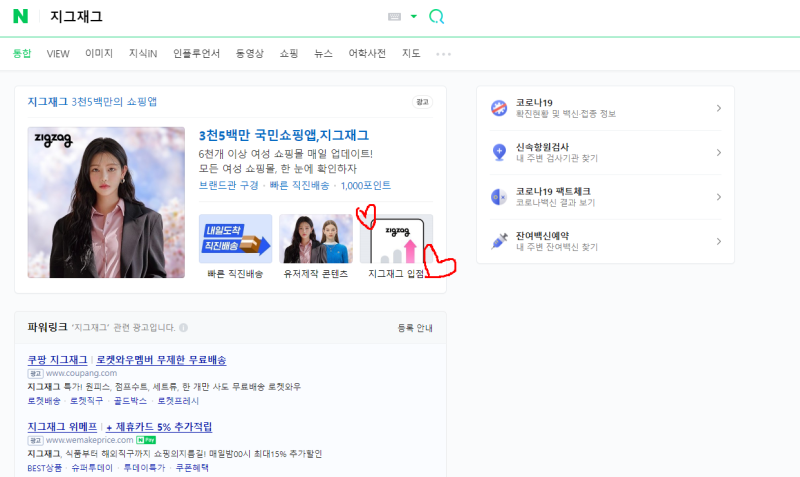
Task: Select the 뉴스 tab
Action: pos(323,54)
